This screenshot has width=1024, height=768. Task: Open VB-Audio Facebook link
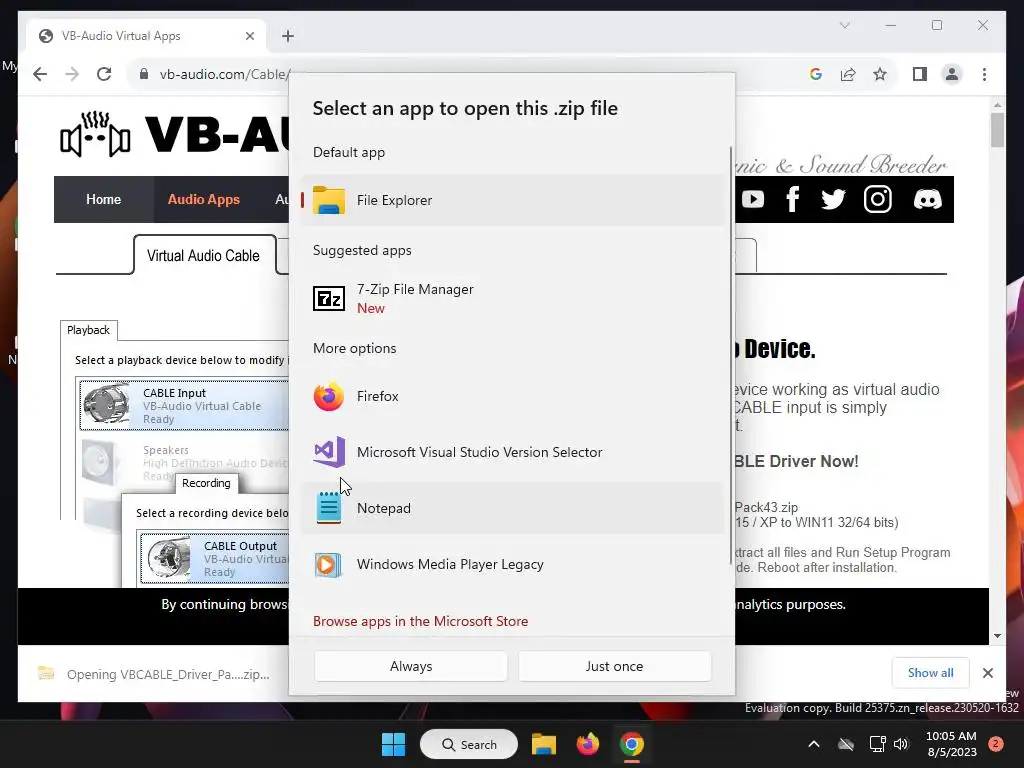coord(793,199)
